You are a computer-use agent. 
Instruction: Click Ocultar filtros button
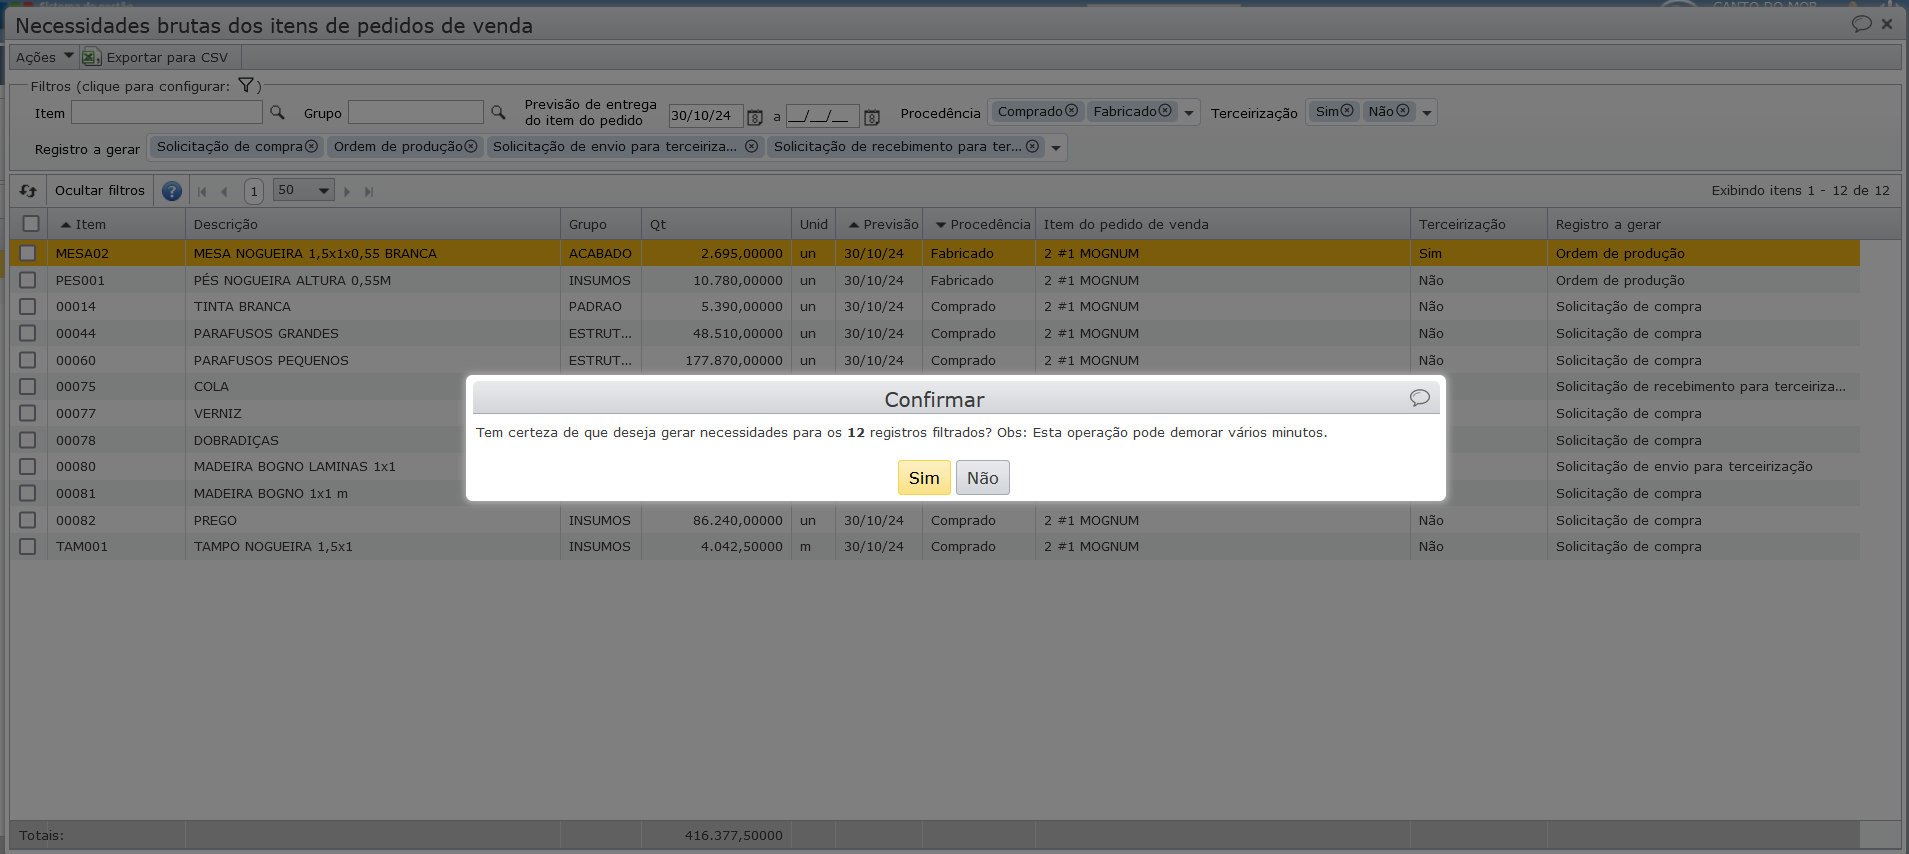(100, 190)
